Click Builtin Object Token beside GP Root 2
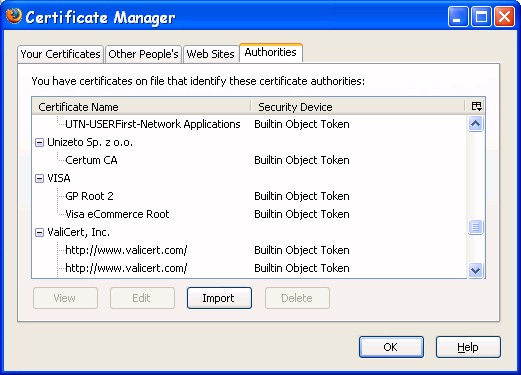Image resolution: width=521 pixels, height=375 pixels. coord(302,196)
